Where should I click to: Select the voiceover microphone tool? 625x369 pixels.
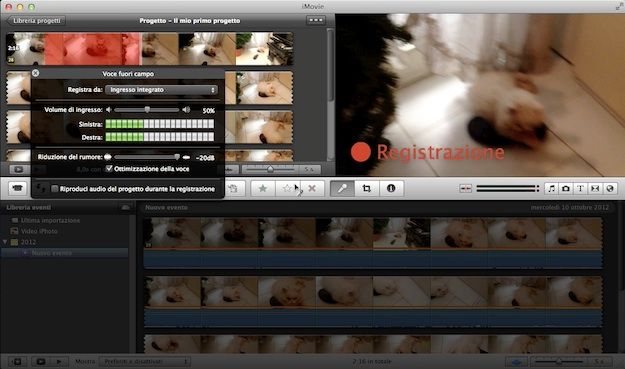342,188
